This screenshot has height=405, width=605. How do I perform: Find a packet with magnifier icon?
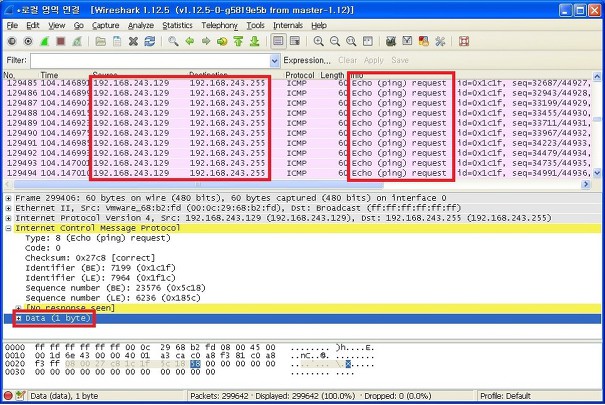173,41
